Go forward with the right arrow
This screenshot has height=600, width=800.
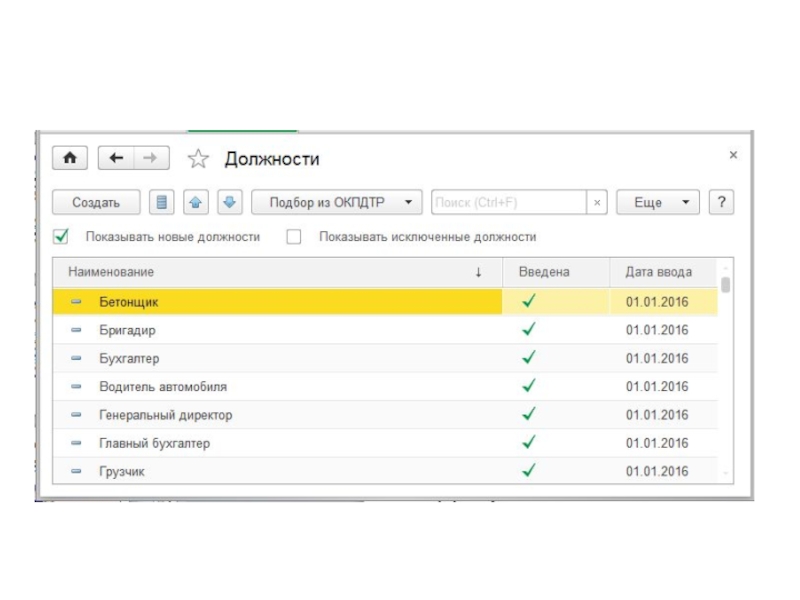coord(150,158)
